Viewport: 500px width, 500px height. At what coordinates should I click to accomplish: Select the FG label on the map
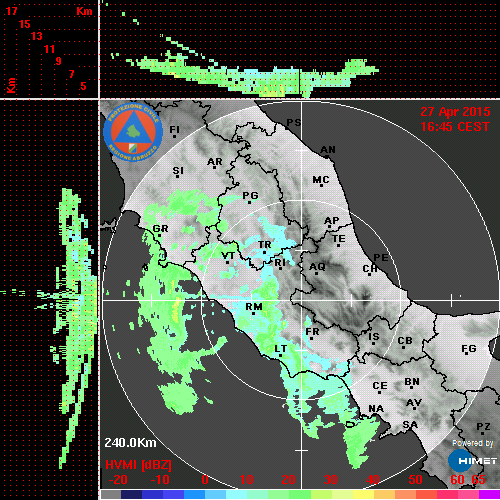click(469, 349)
